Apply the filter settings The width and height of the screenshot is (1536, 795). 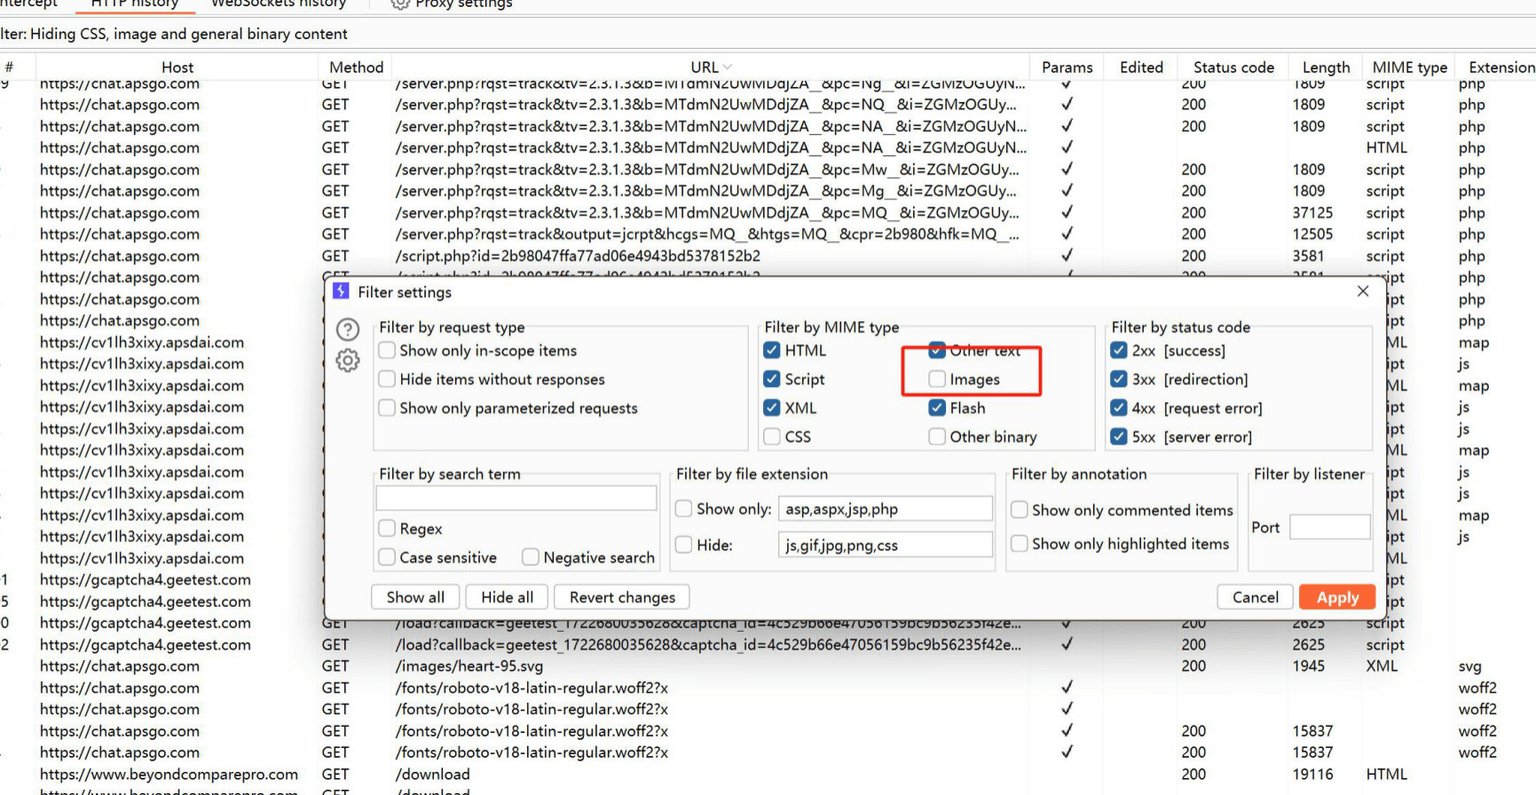1337,597
